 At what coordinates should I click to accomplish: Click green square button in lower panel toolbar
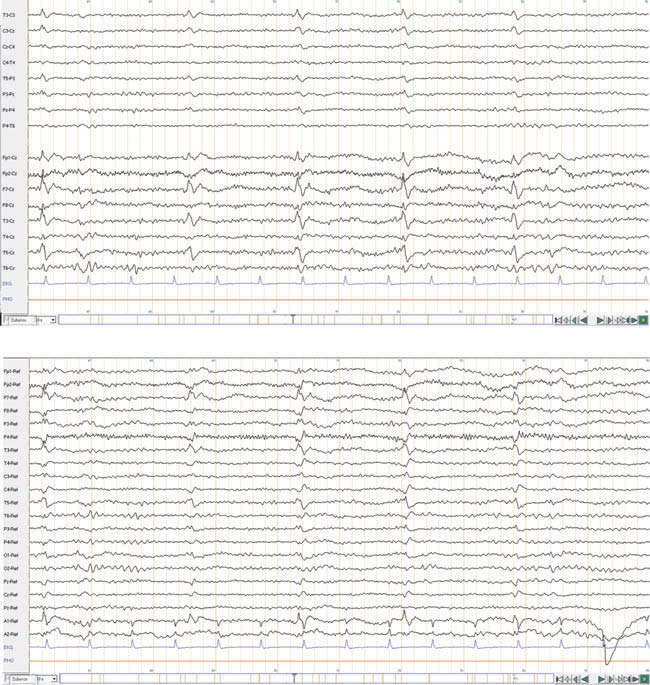643,678
